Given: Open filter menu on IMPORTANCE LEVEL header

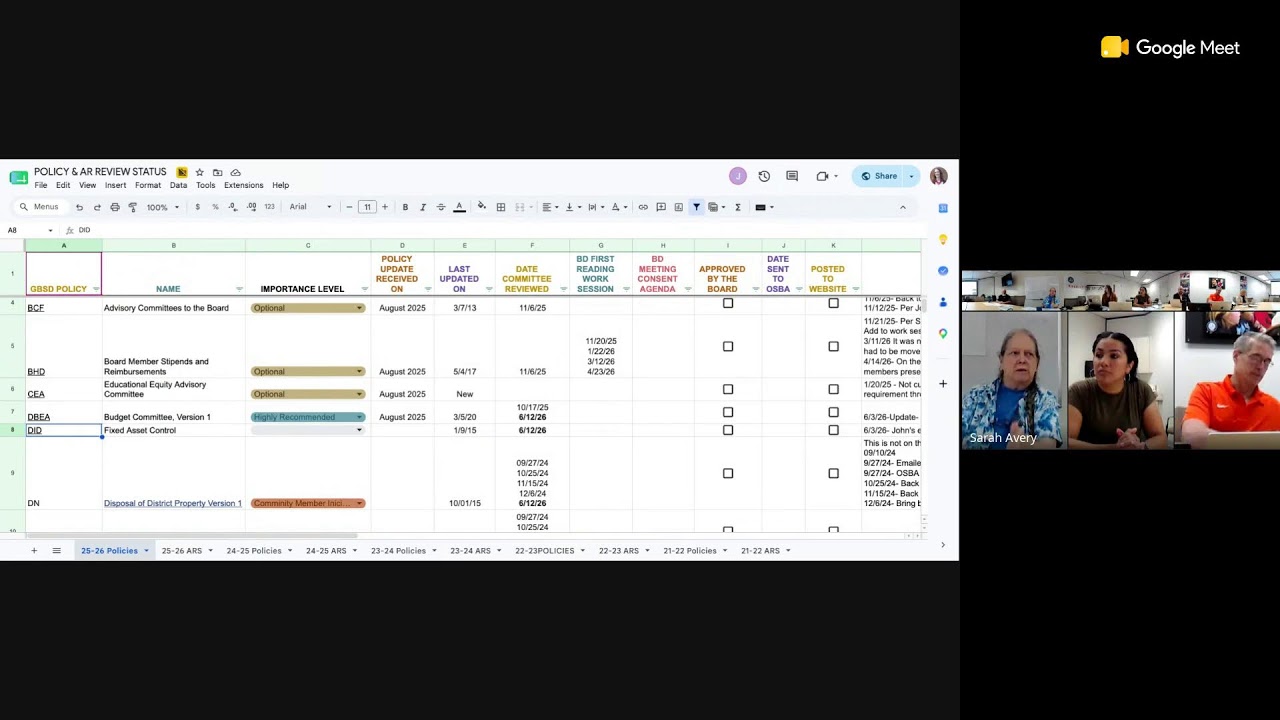Looking at the screenshot, I should click(x=364, y=289).
